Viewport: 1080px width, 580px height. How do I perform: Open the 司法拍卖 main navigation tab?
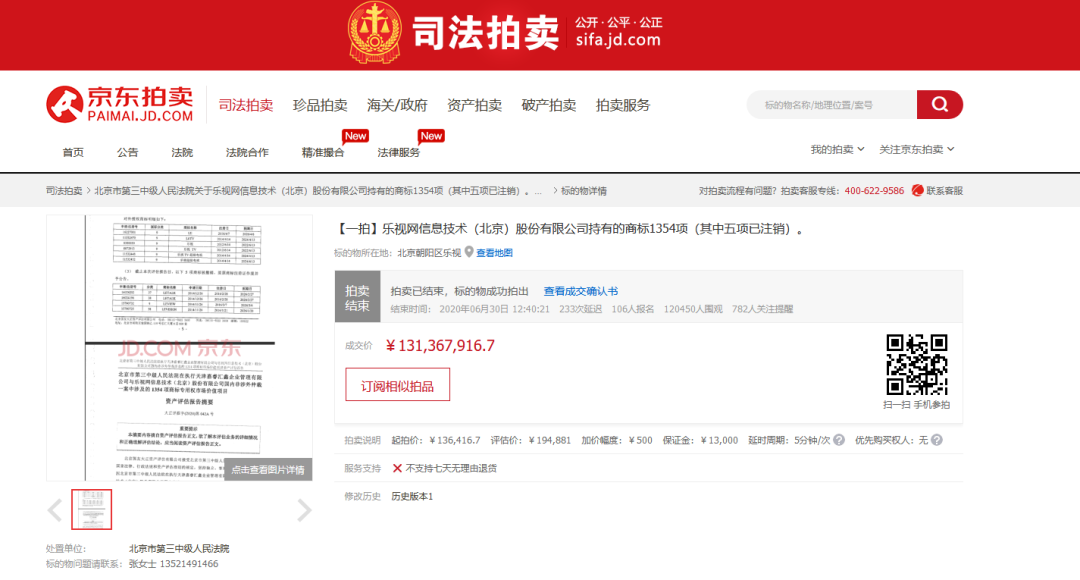pyautogui.click(x=246, y=105)
